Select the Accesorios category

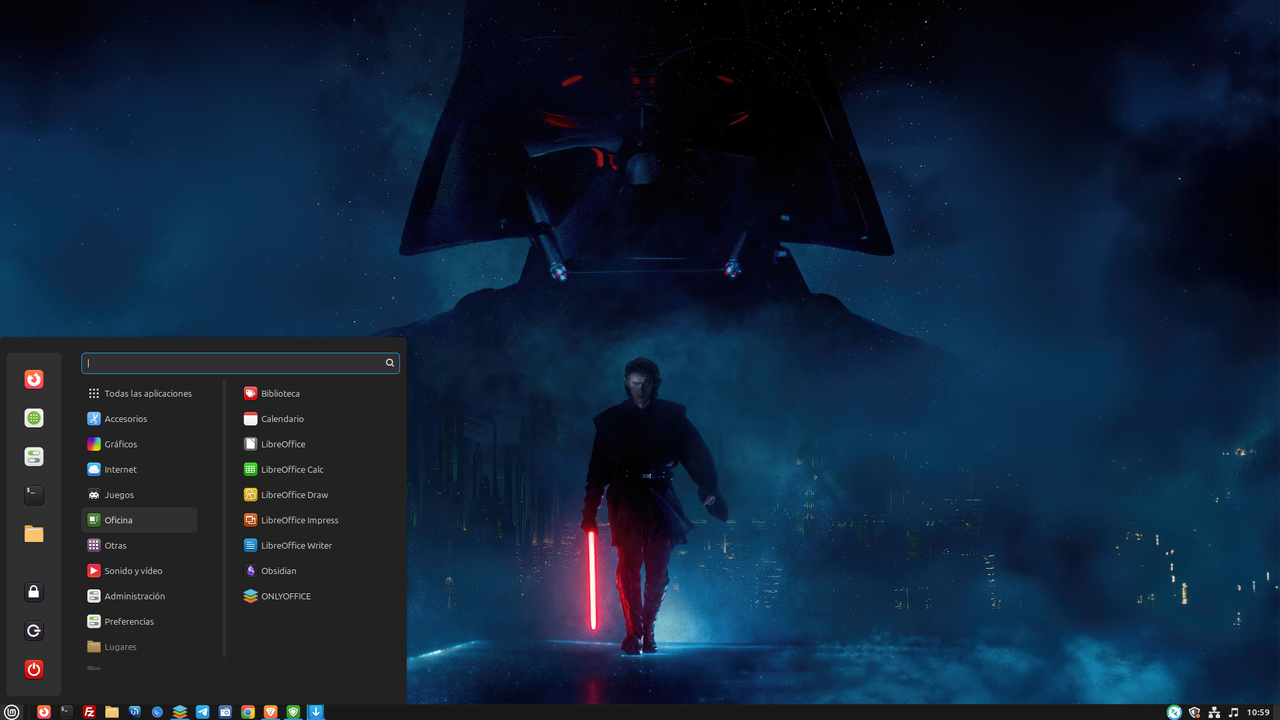[139, 419]
